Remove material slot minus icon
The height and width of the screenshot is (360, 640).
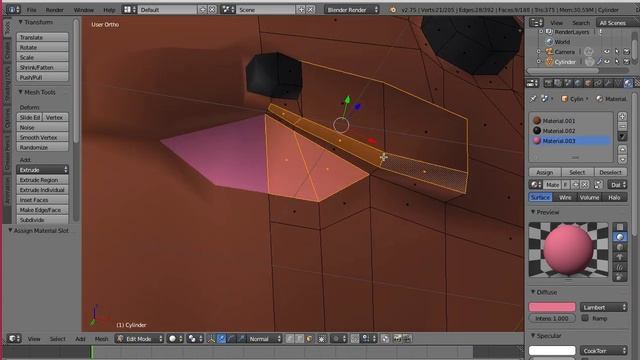[x=622, y=126]
